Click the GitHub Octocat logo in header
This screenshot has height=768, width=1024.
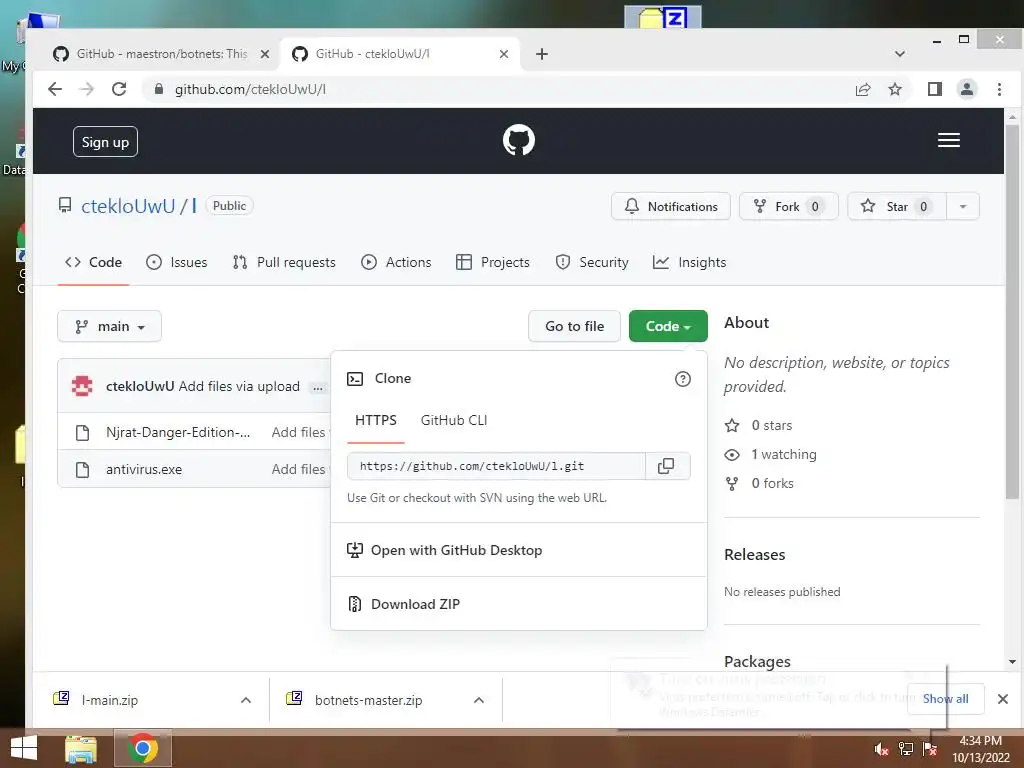pyautogui.click(x=519, y=140)
